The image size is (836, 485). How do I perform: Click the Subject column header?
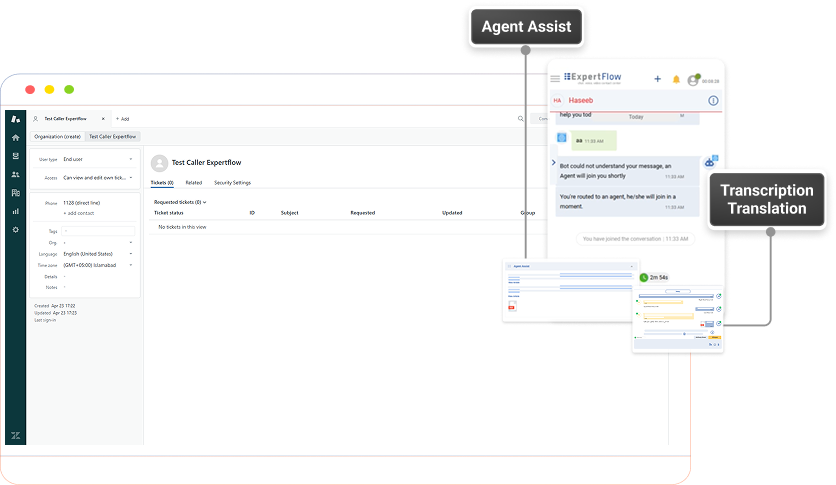tap(290, 213)
